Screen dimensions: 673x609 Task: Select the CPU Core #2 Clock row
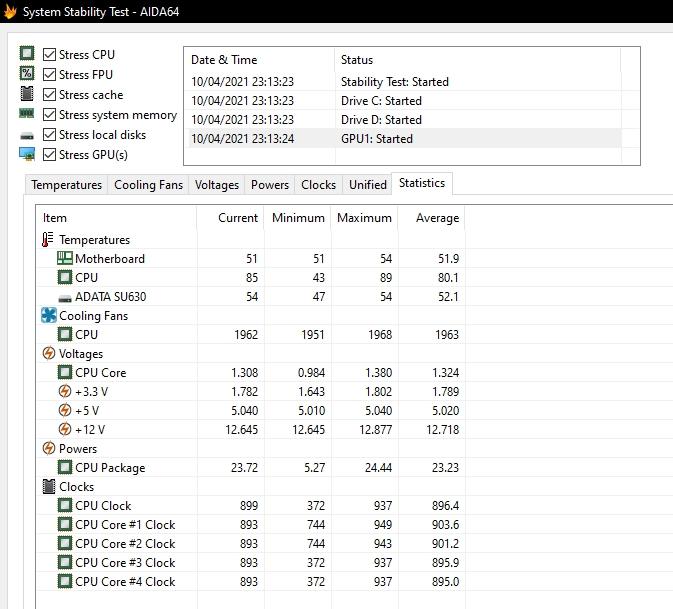(251, 543)
